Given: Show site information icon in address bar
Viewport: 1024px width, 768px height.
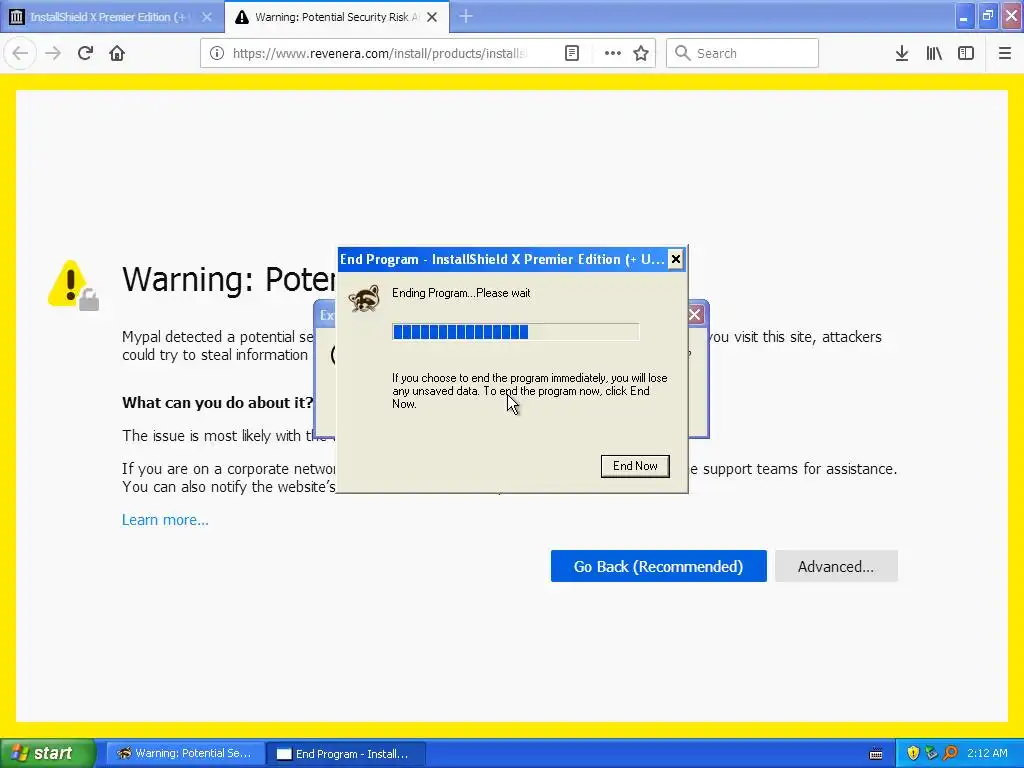Looking at the screenshot, I should tap(217, 54).
